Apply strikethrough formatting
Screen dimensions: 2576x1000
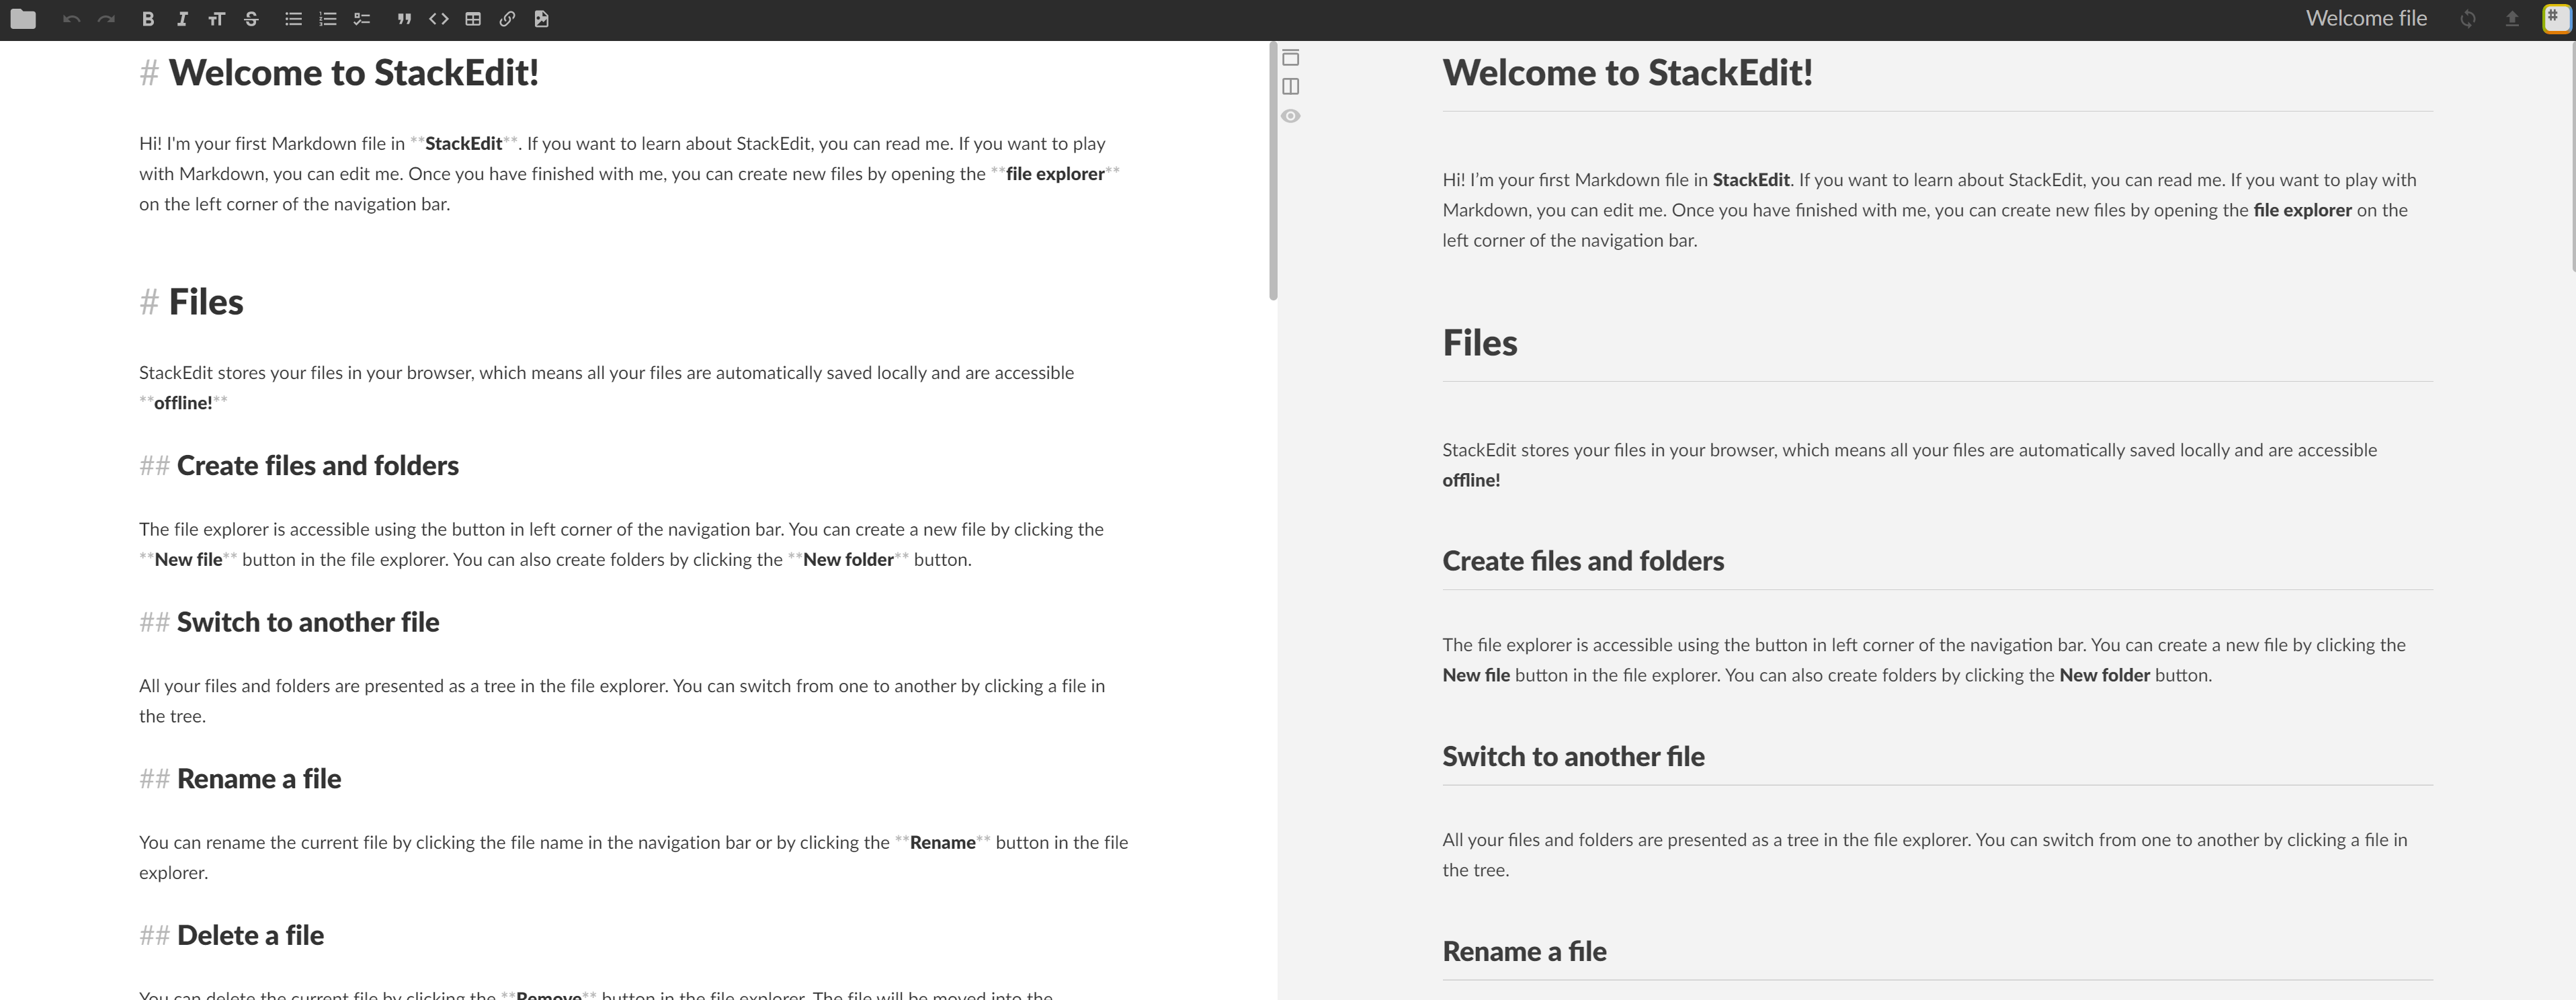250,18
